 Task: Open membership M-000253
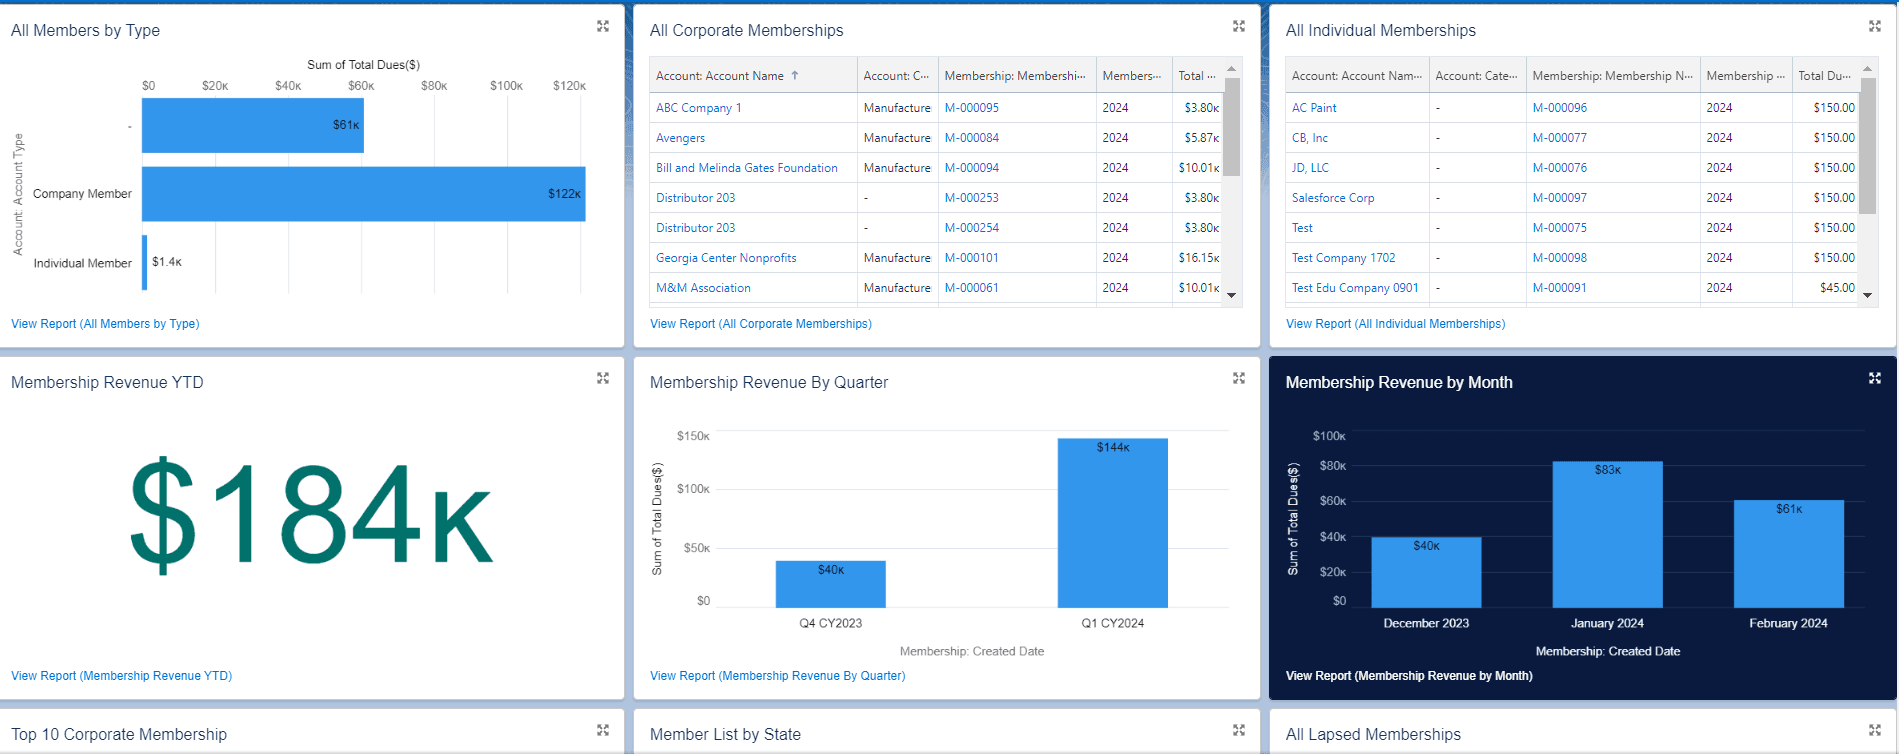972,198
